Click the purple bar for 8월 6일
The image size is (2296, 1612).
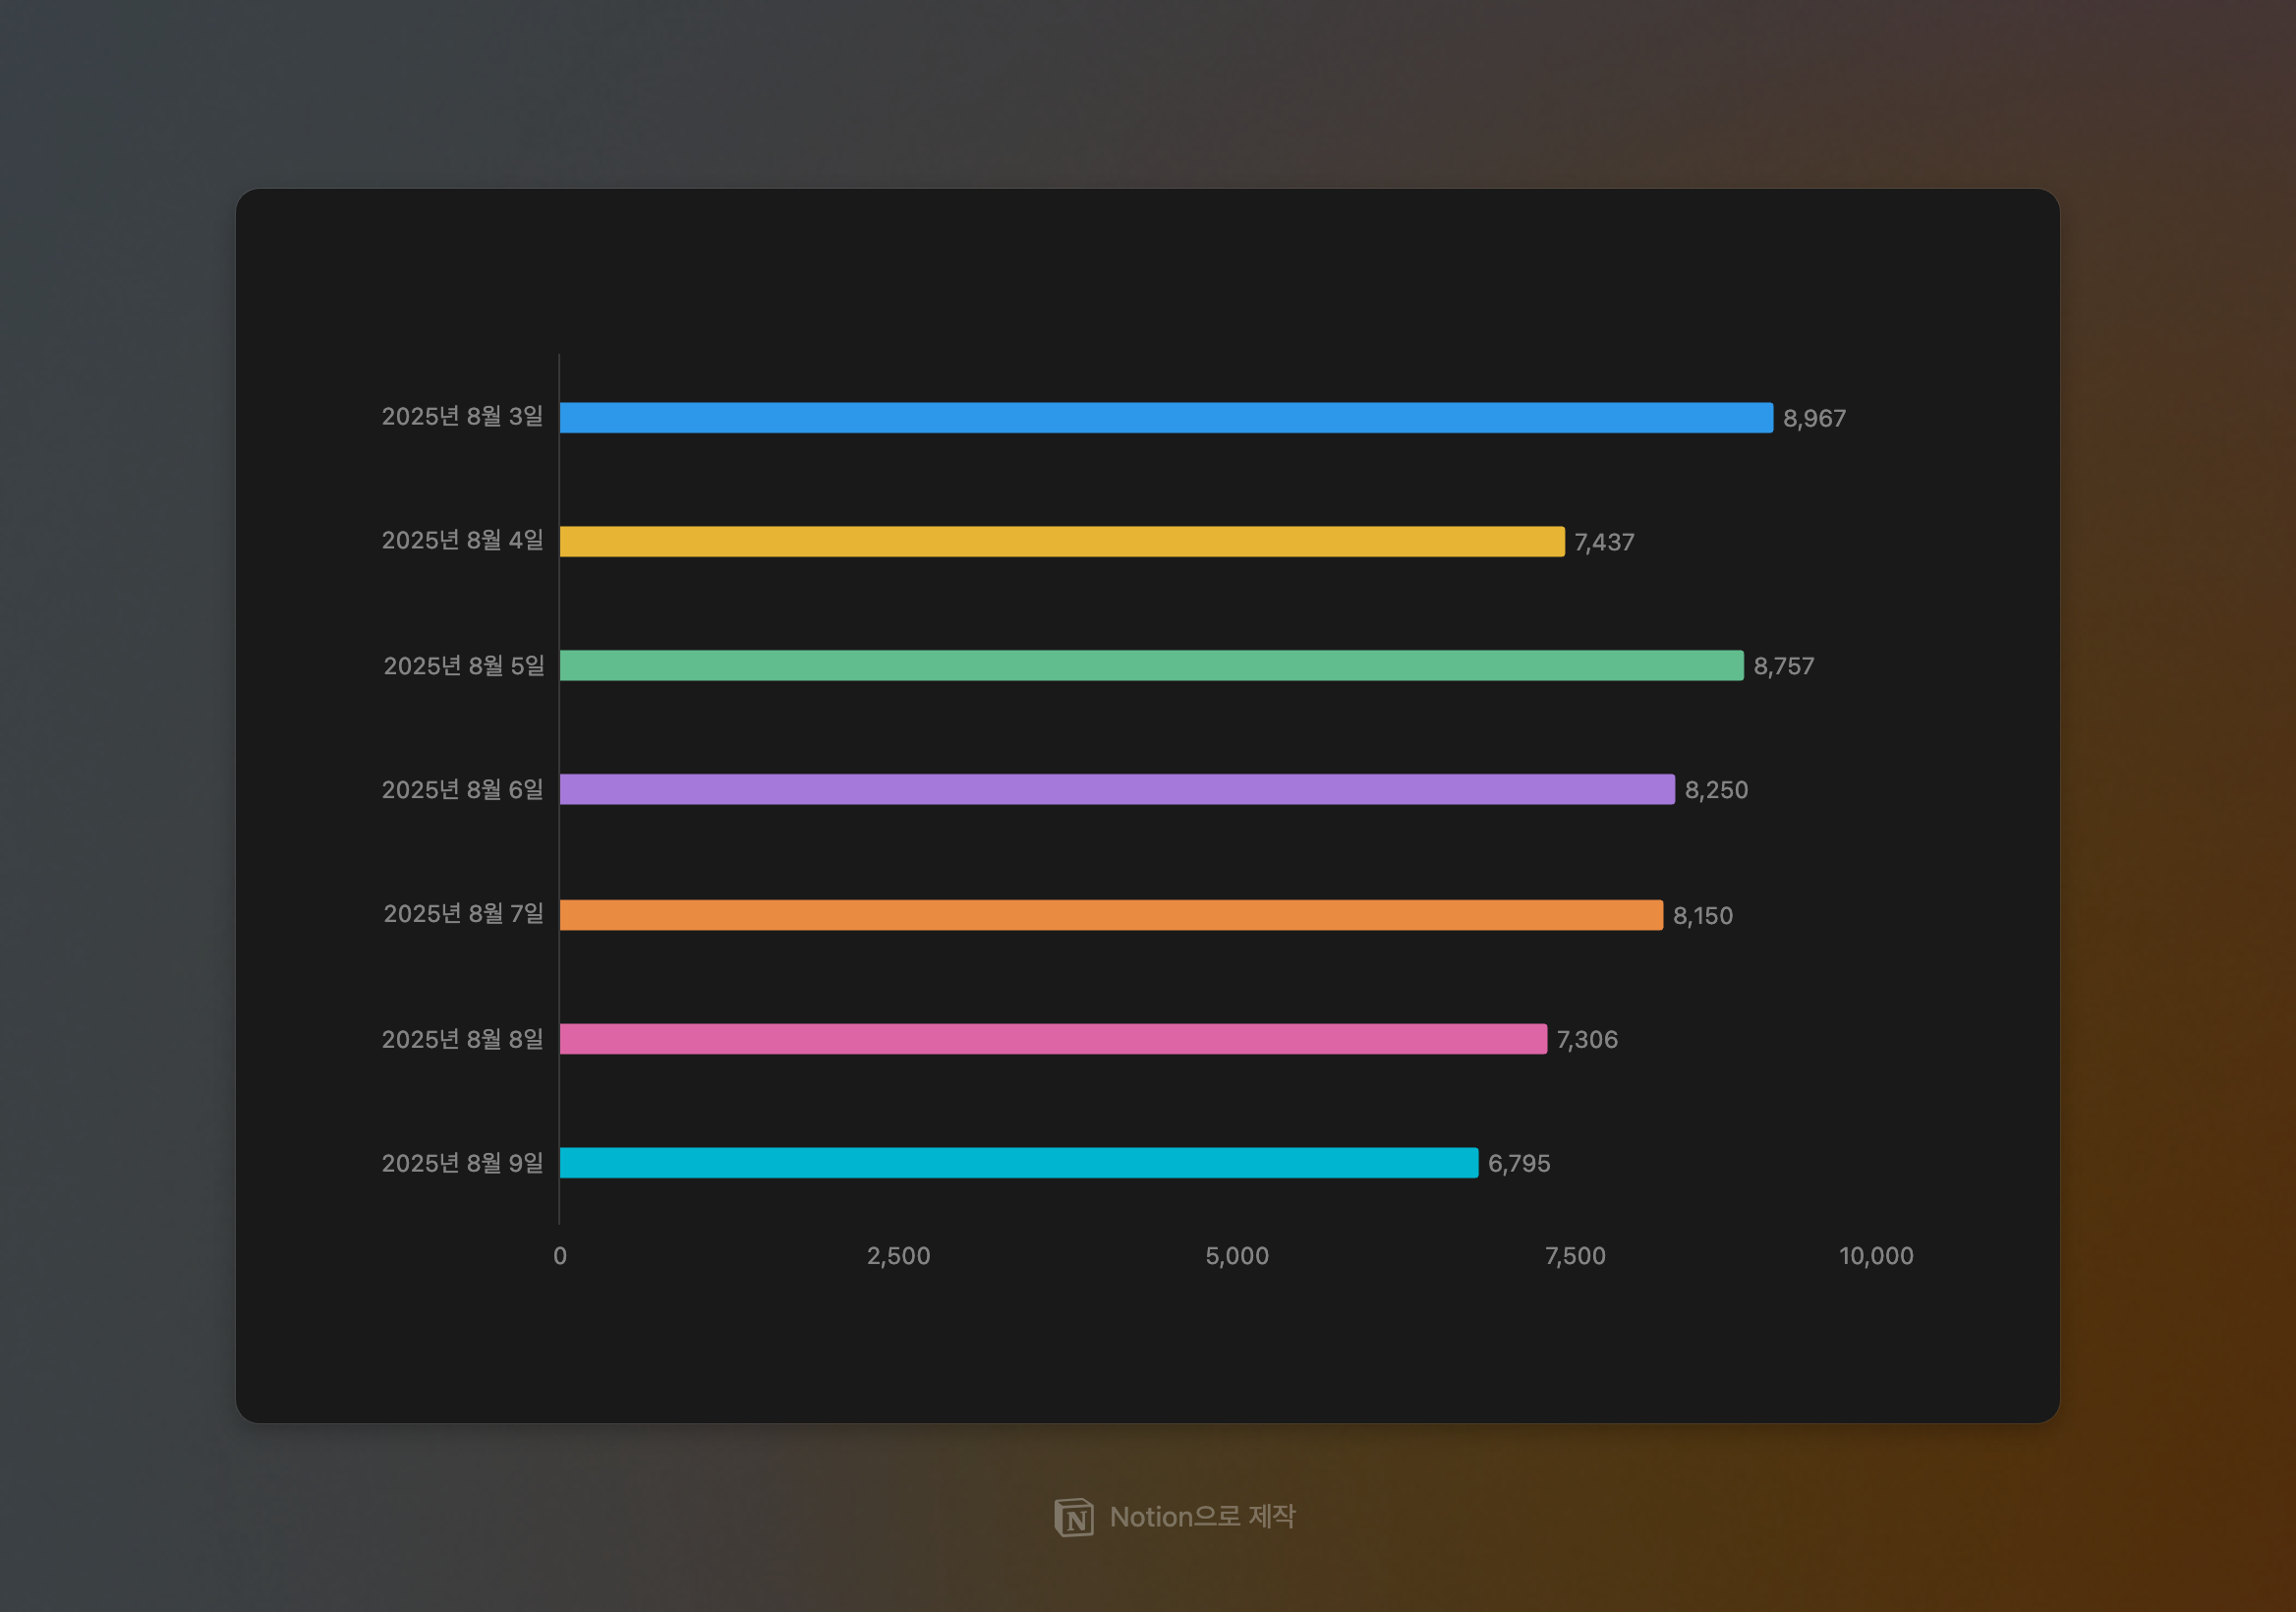click(1116, 790)
